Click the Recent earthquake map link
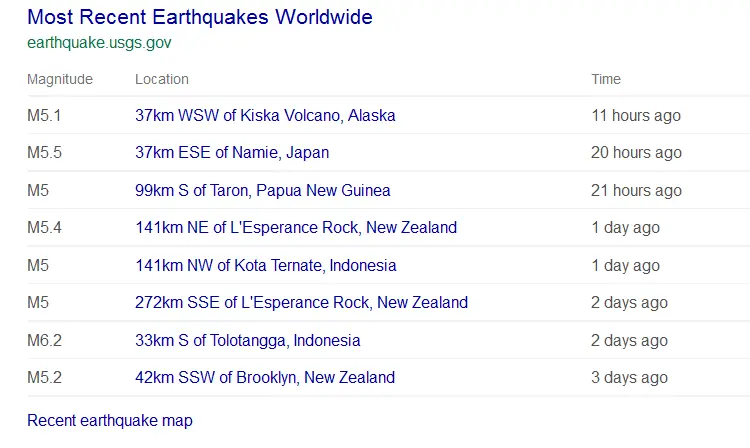The width and height of the screenshot is (750, 448). point(110,421)
